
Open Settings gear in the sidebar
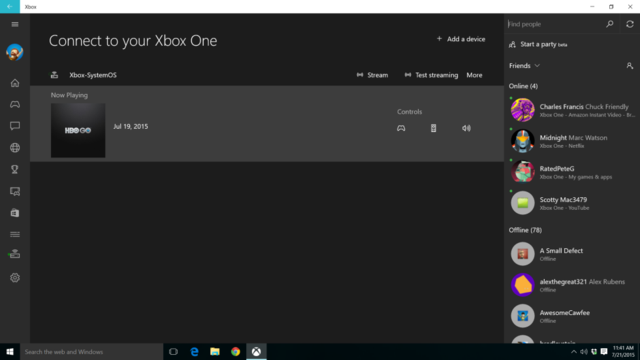pyautogui.click(x=15, y=278)
